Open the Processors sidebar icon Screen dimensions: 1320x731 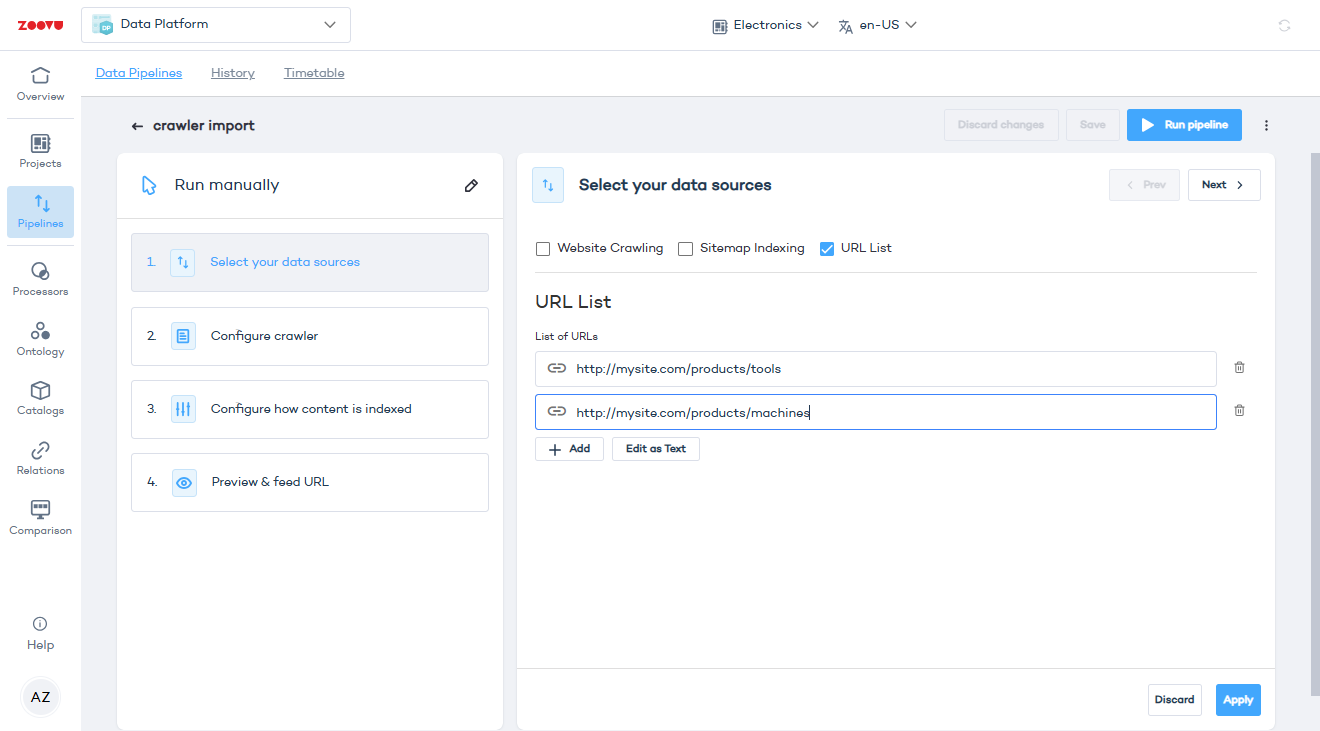click(40, 279)
